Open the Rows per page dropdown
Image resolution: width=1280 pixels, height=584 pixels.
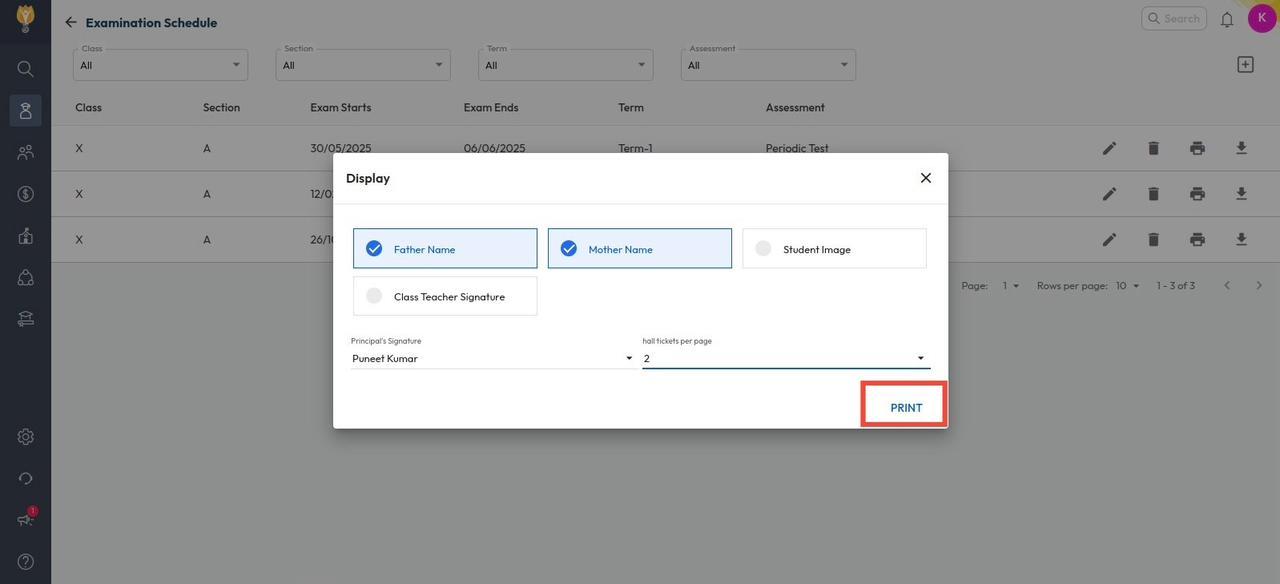point(1127,286)
